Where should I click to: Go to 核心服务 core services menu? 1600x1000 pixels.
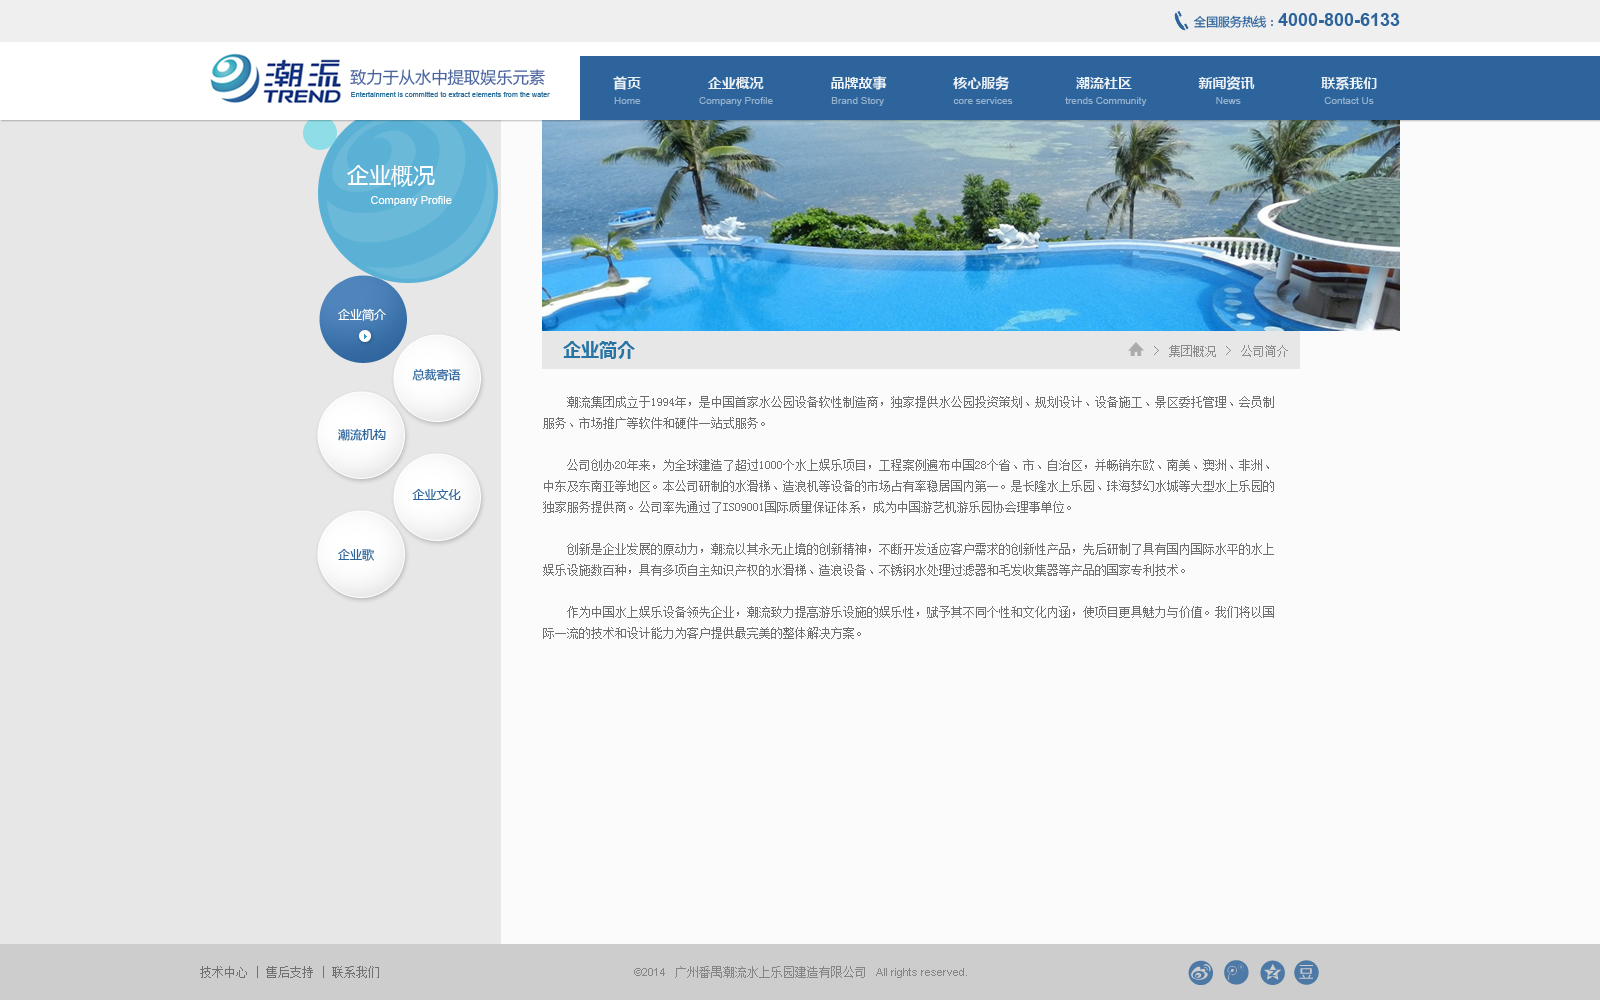click(982, 90)
